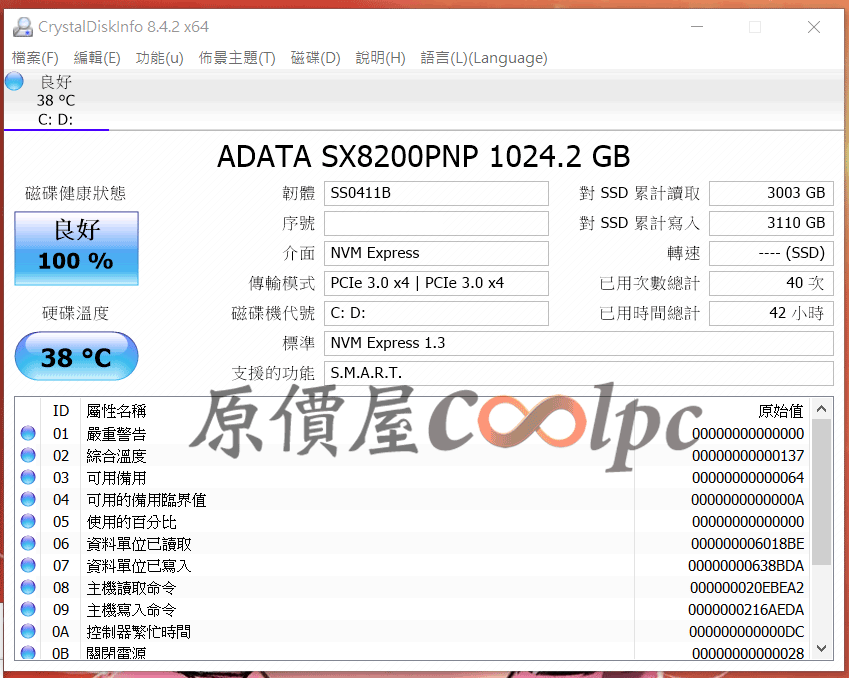Click status orb for attribute 0A 控制器繁忙時間
This screenshot has height=678, width=849.
click(x=28, y=631)
